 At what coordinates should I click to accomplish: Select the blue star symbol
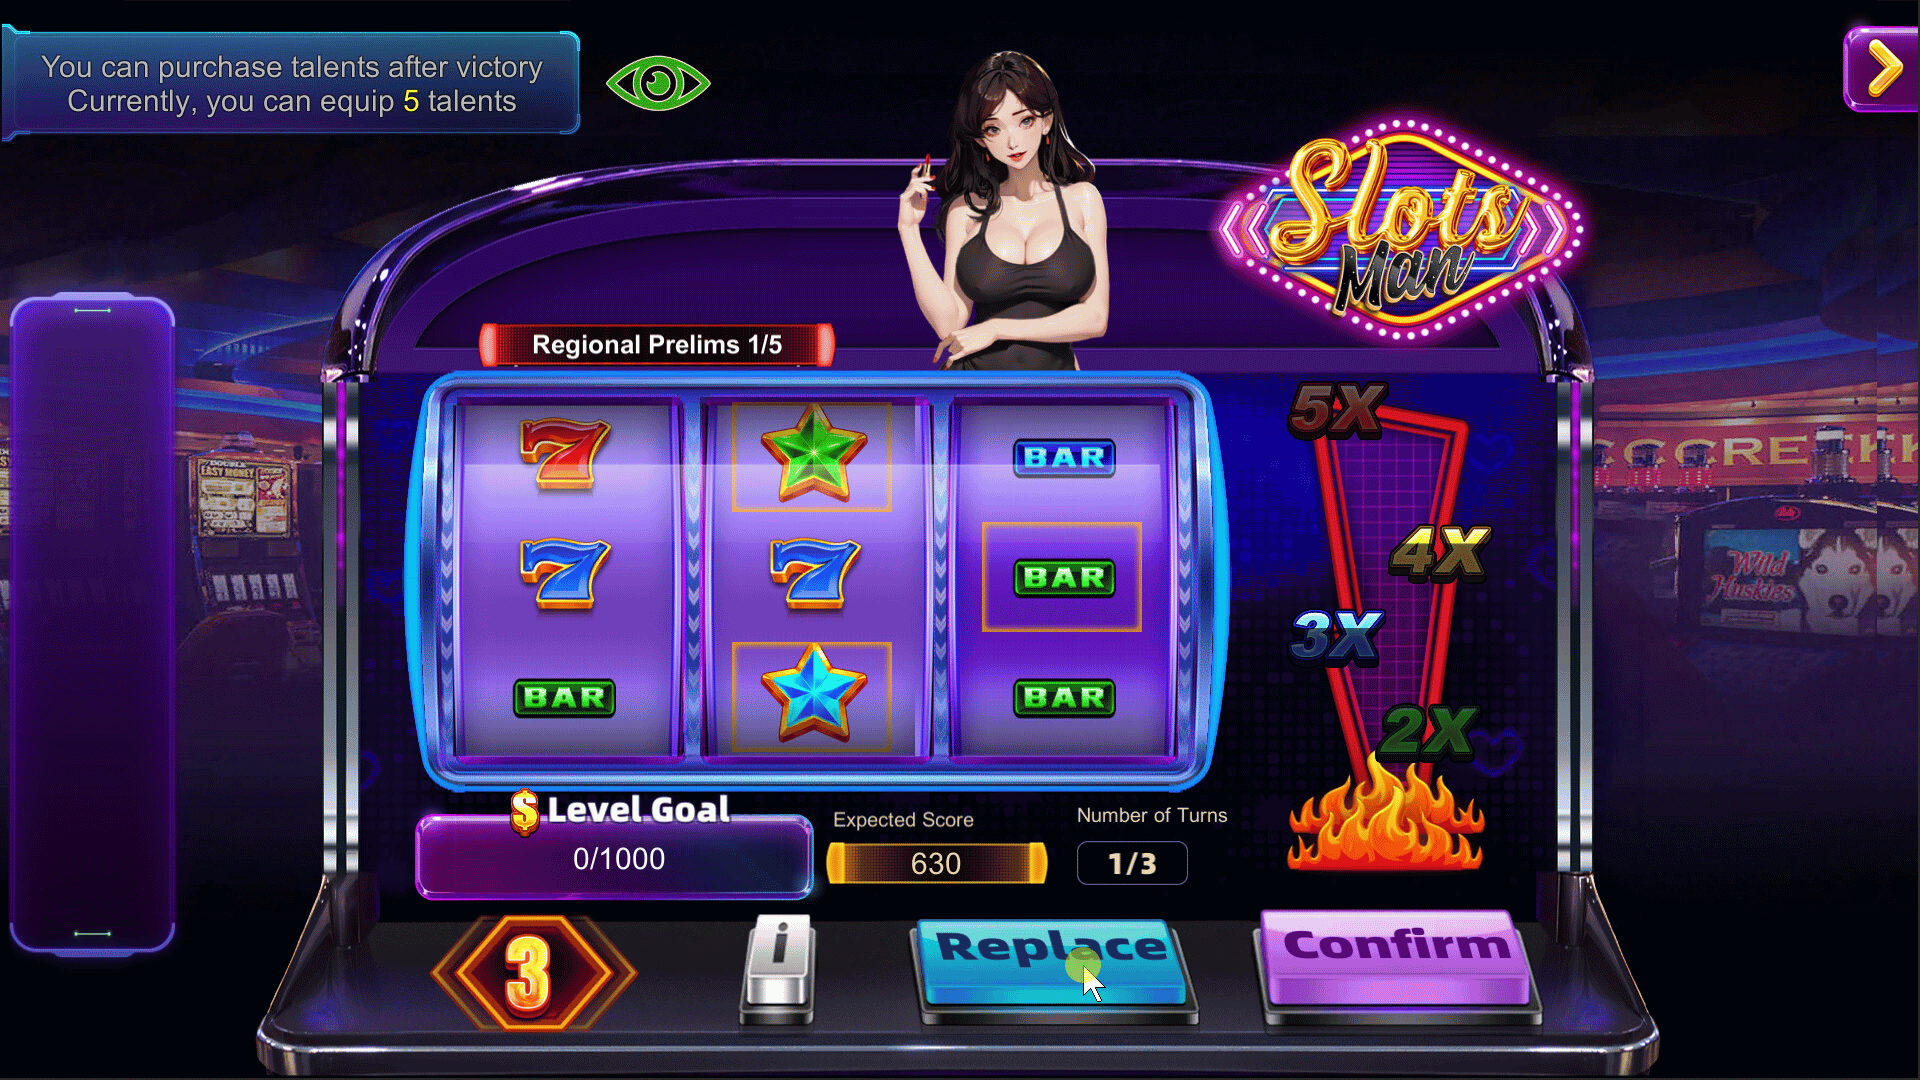[813, 695]
